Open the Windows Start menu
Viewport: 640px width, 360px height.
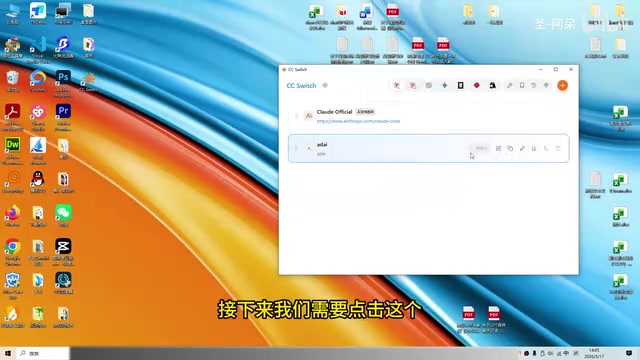coord(8,353)
